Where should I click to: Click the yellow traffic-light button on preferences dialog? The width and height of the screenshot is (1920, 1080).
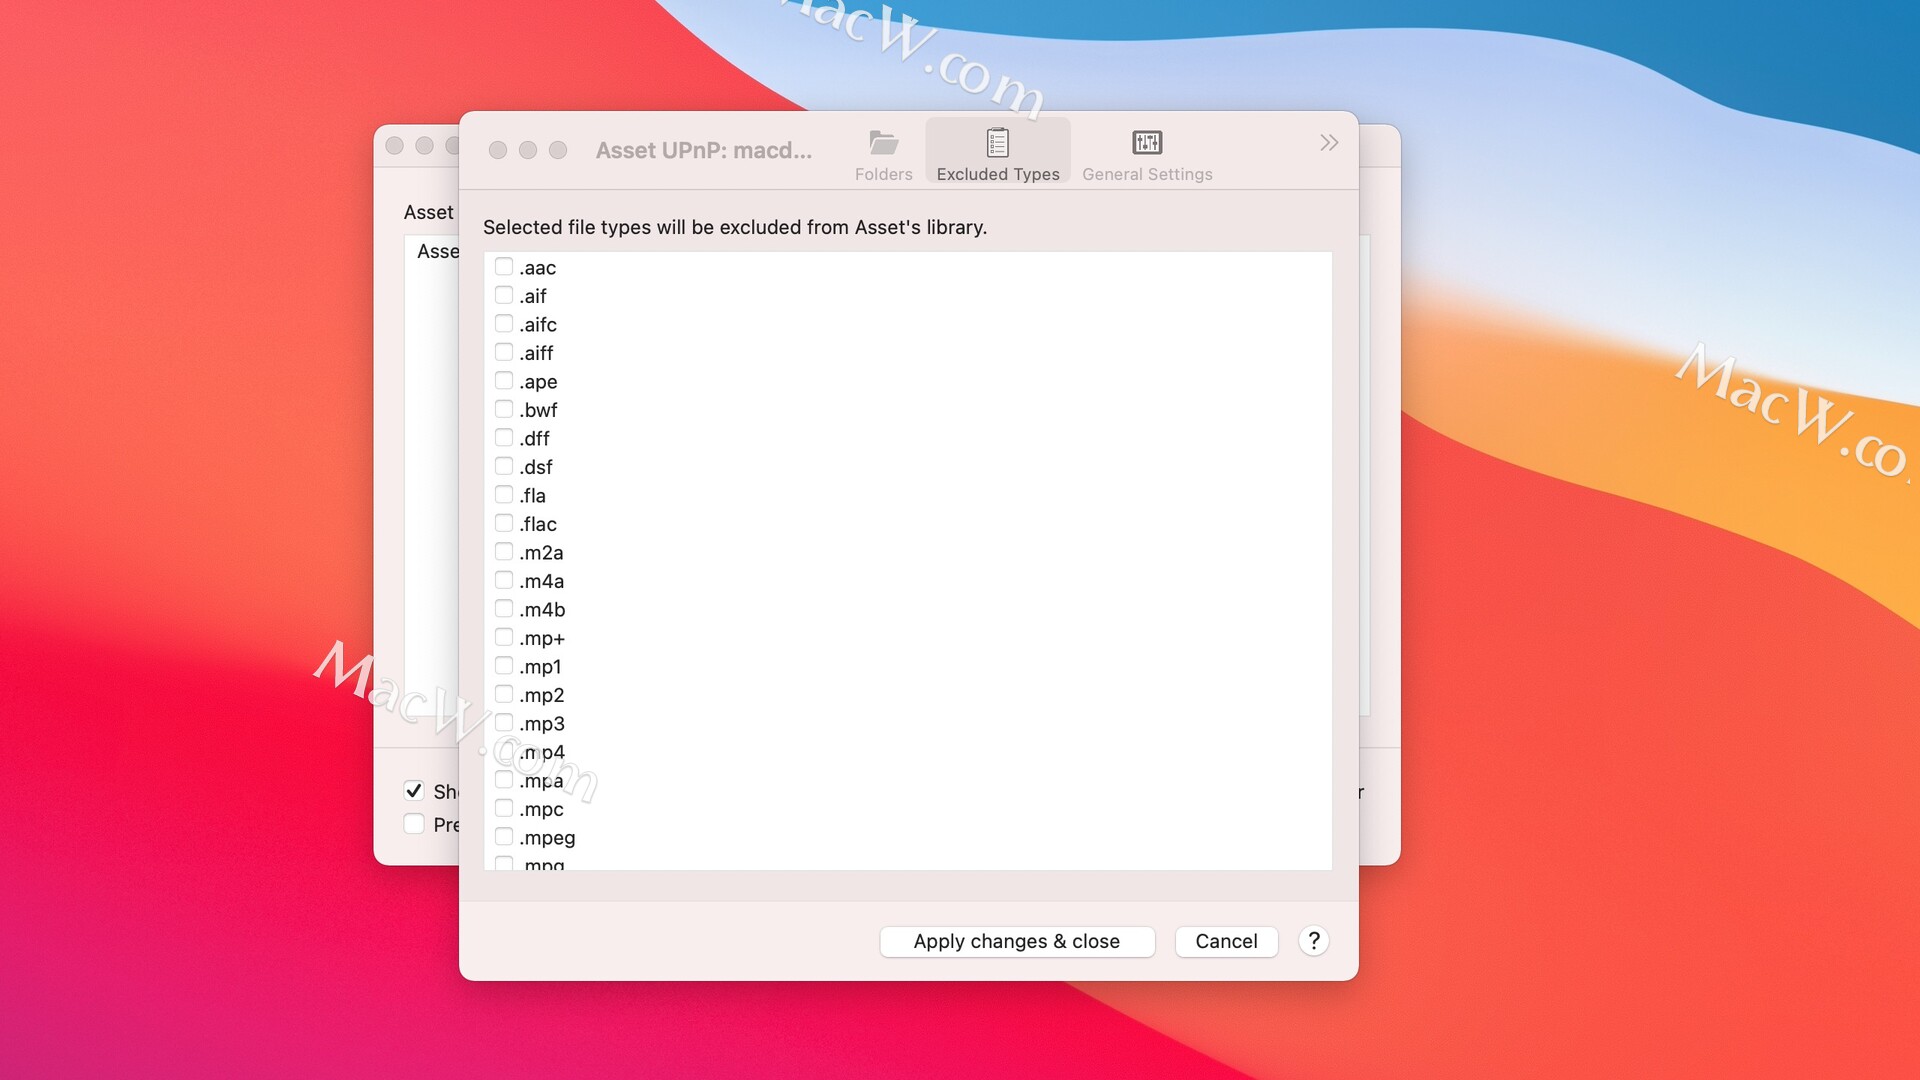click(528, 150)
